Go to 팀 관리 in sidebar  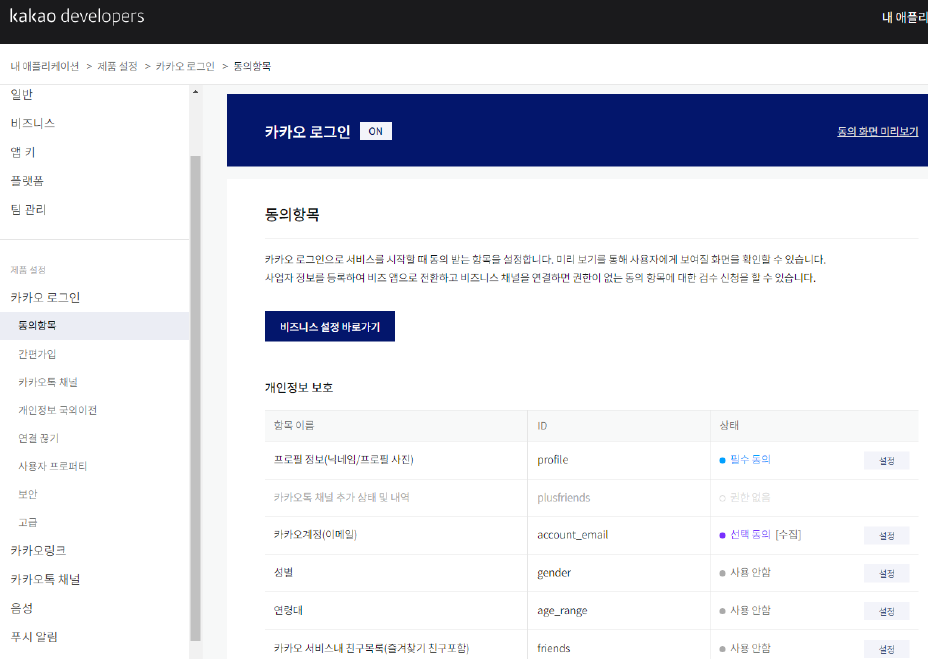(28, 210)
